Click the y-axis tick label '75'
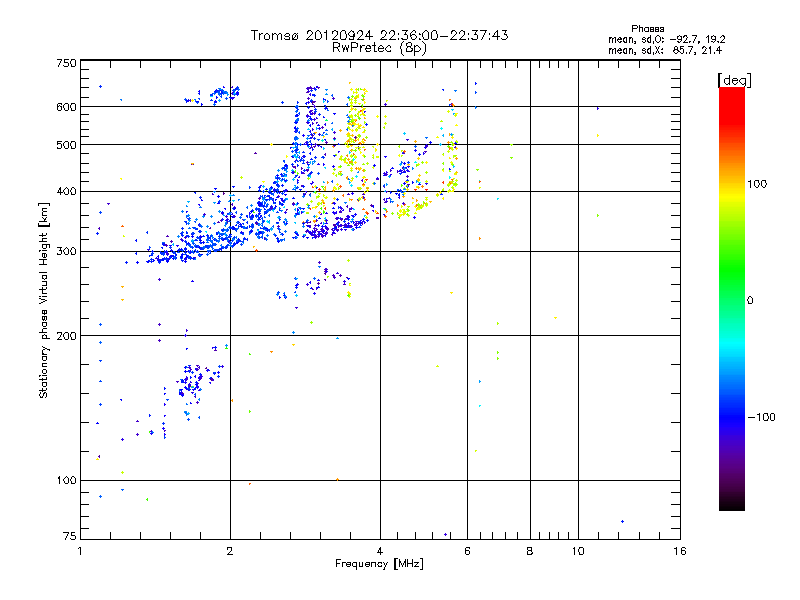800x600 pixels. pyautogui.click(x=70, y=536)
